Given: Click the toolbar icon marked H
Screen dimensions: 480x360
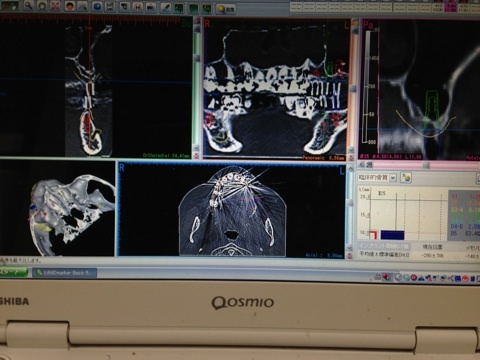Looking at the screenshot, I should [137, 7].
